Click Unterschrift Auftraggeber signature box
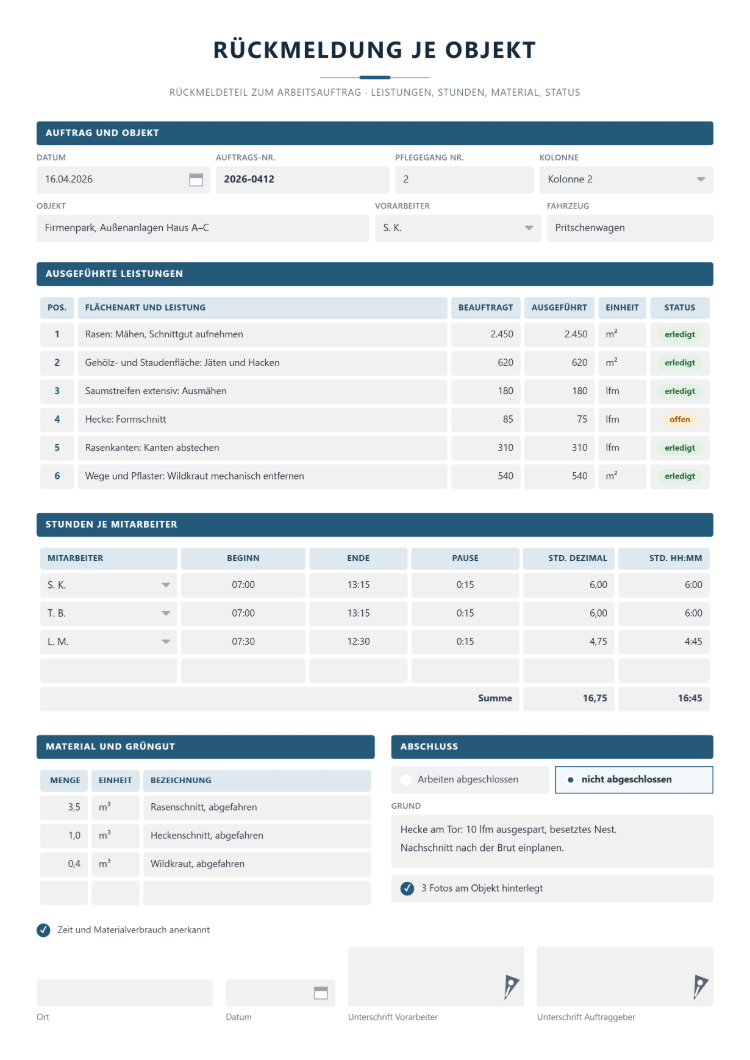The image size is (750, 1060). click(x=625, y=977)
